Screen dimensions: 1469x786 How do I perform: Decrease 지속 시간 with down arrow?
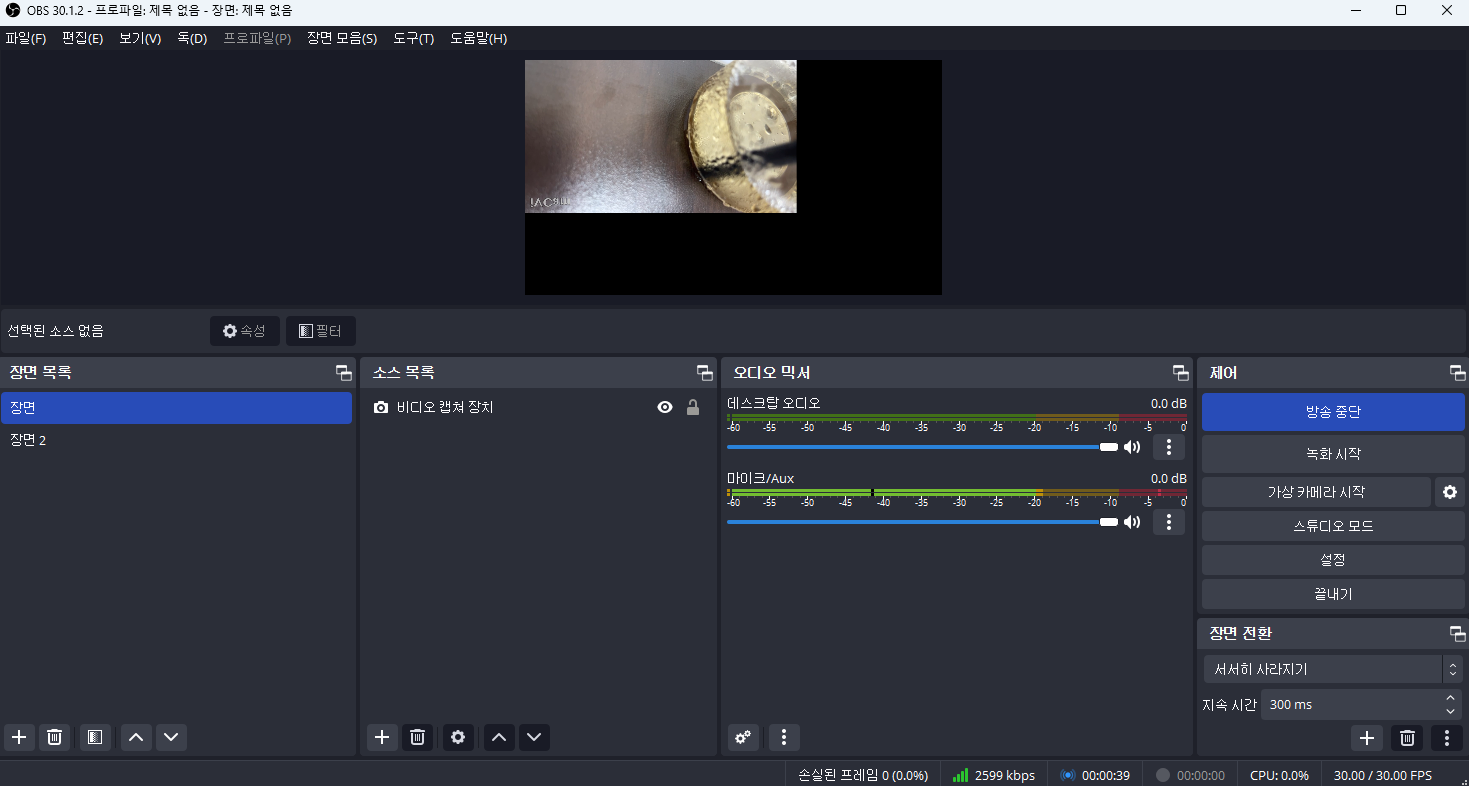tap(1451, 711)
